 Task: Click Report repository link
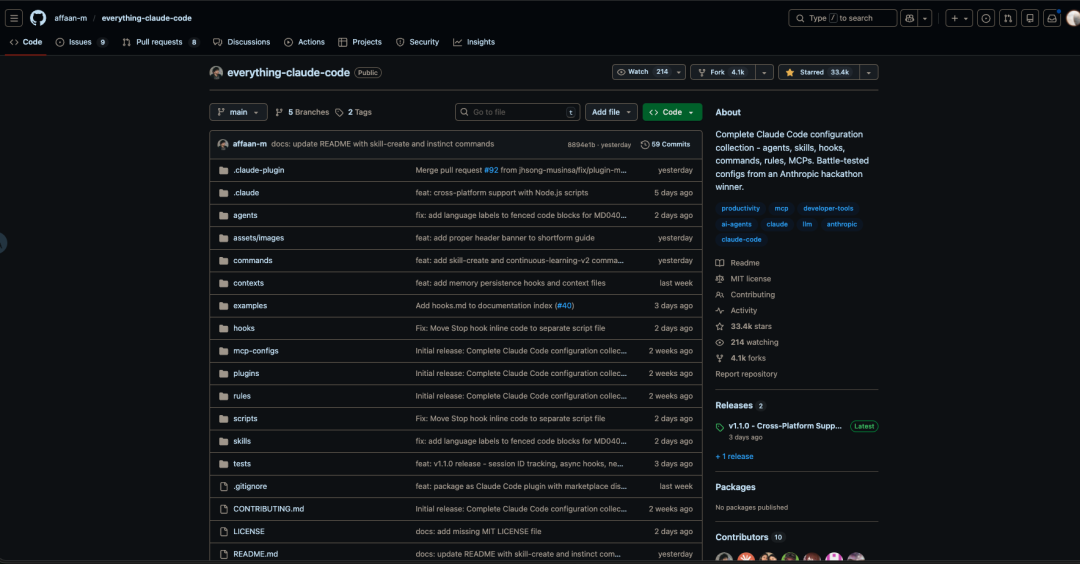[x=746, y=374]
